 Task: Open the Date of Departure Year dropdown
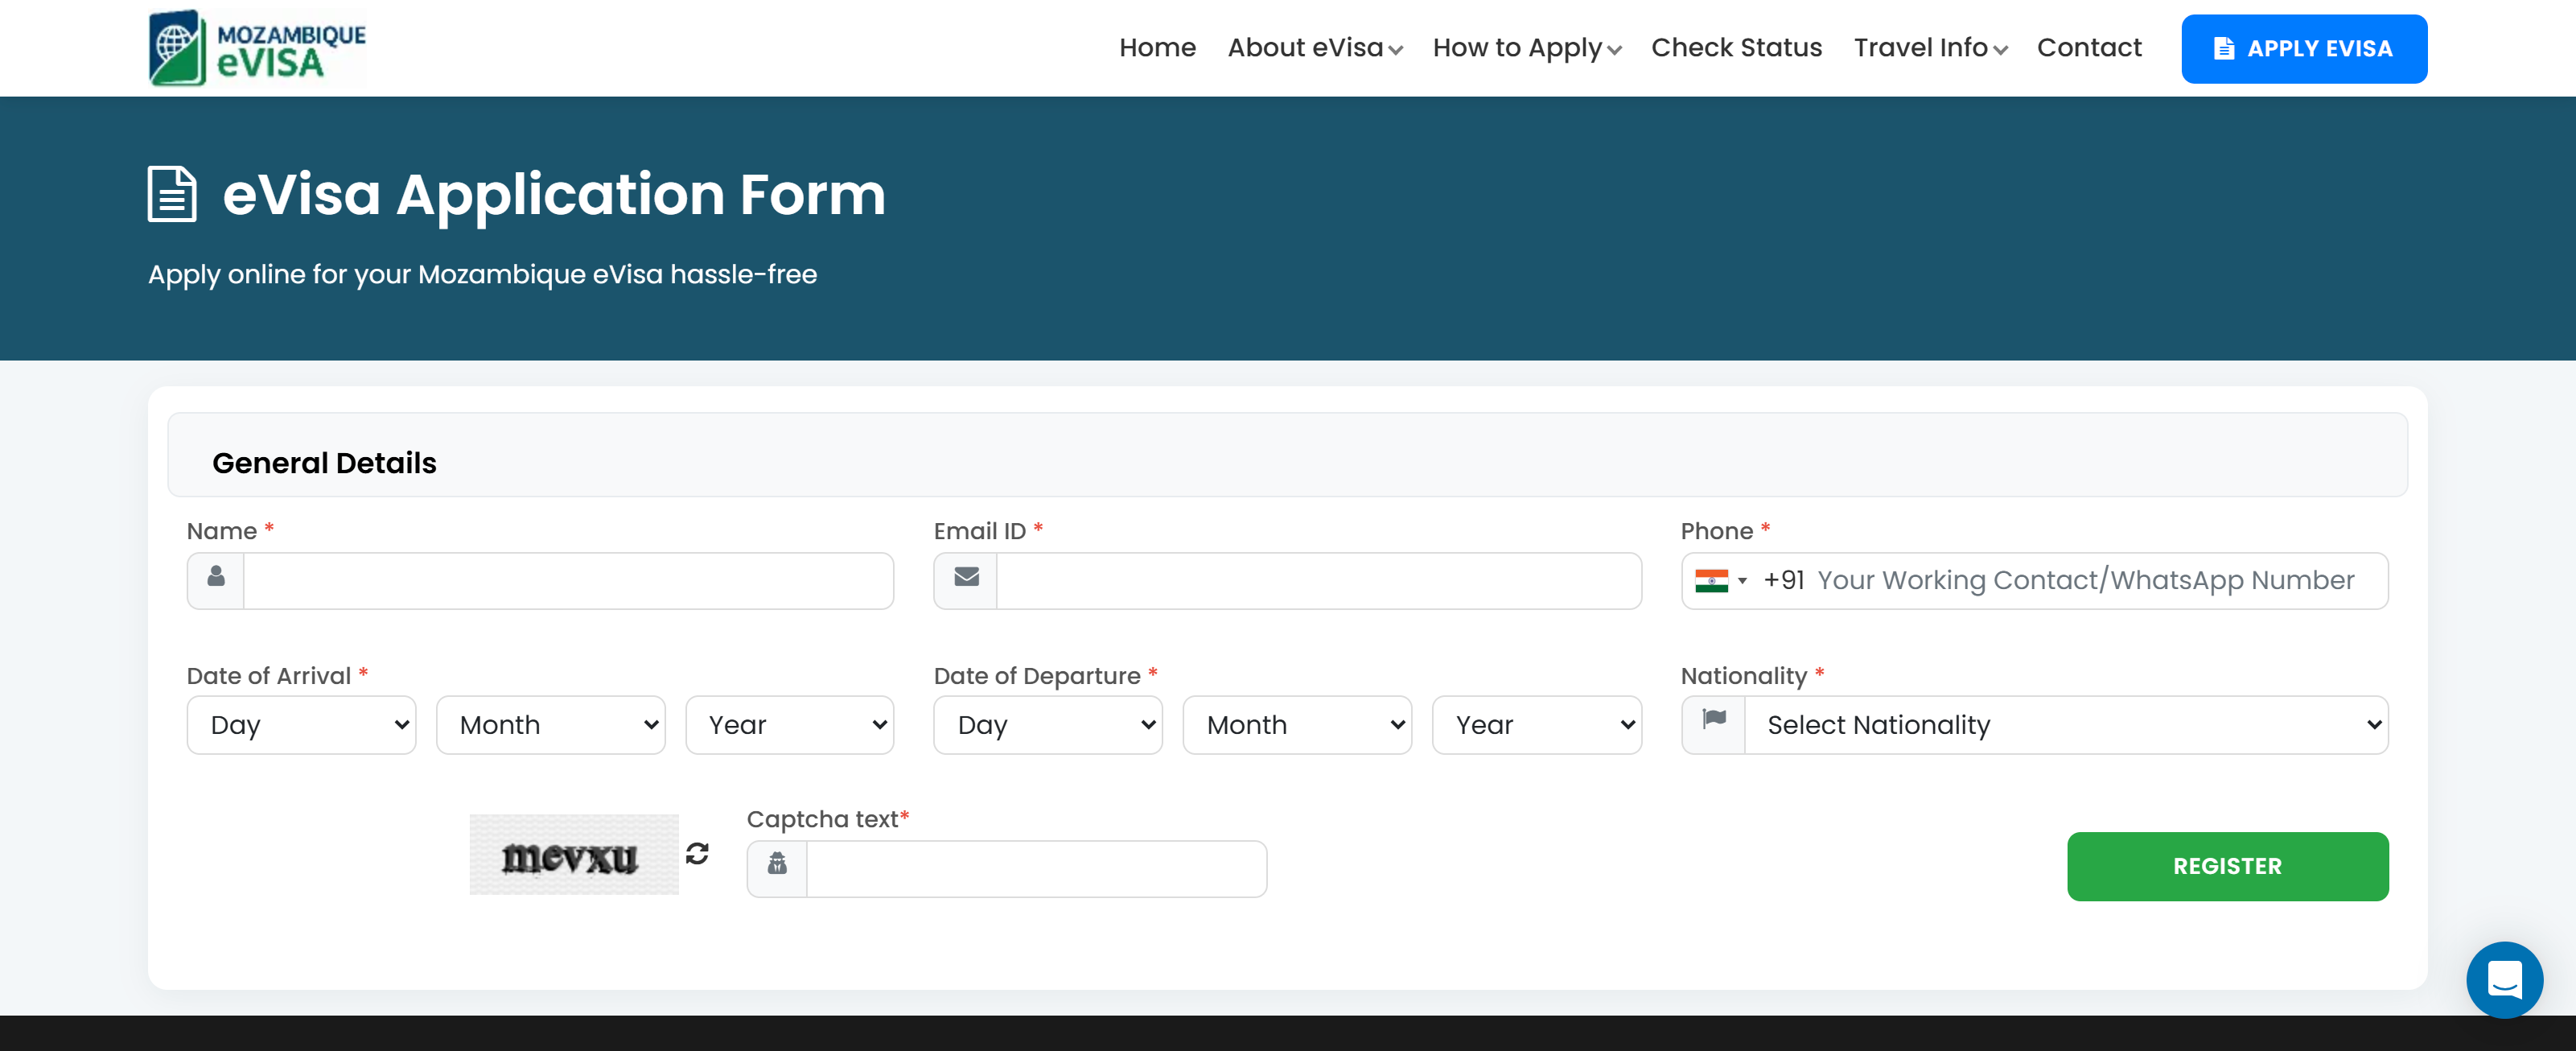pyautogui.click(x=1536, y=725)
